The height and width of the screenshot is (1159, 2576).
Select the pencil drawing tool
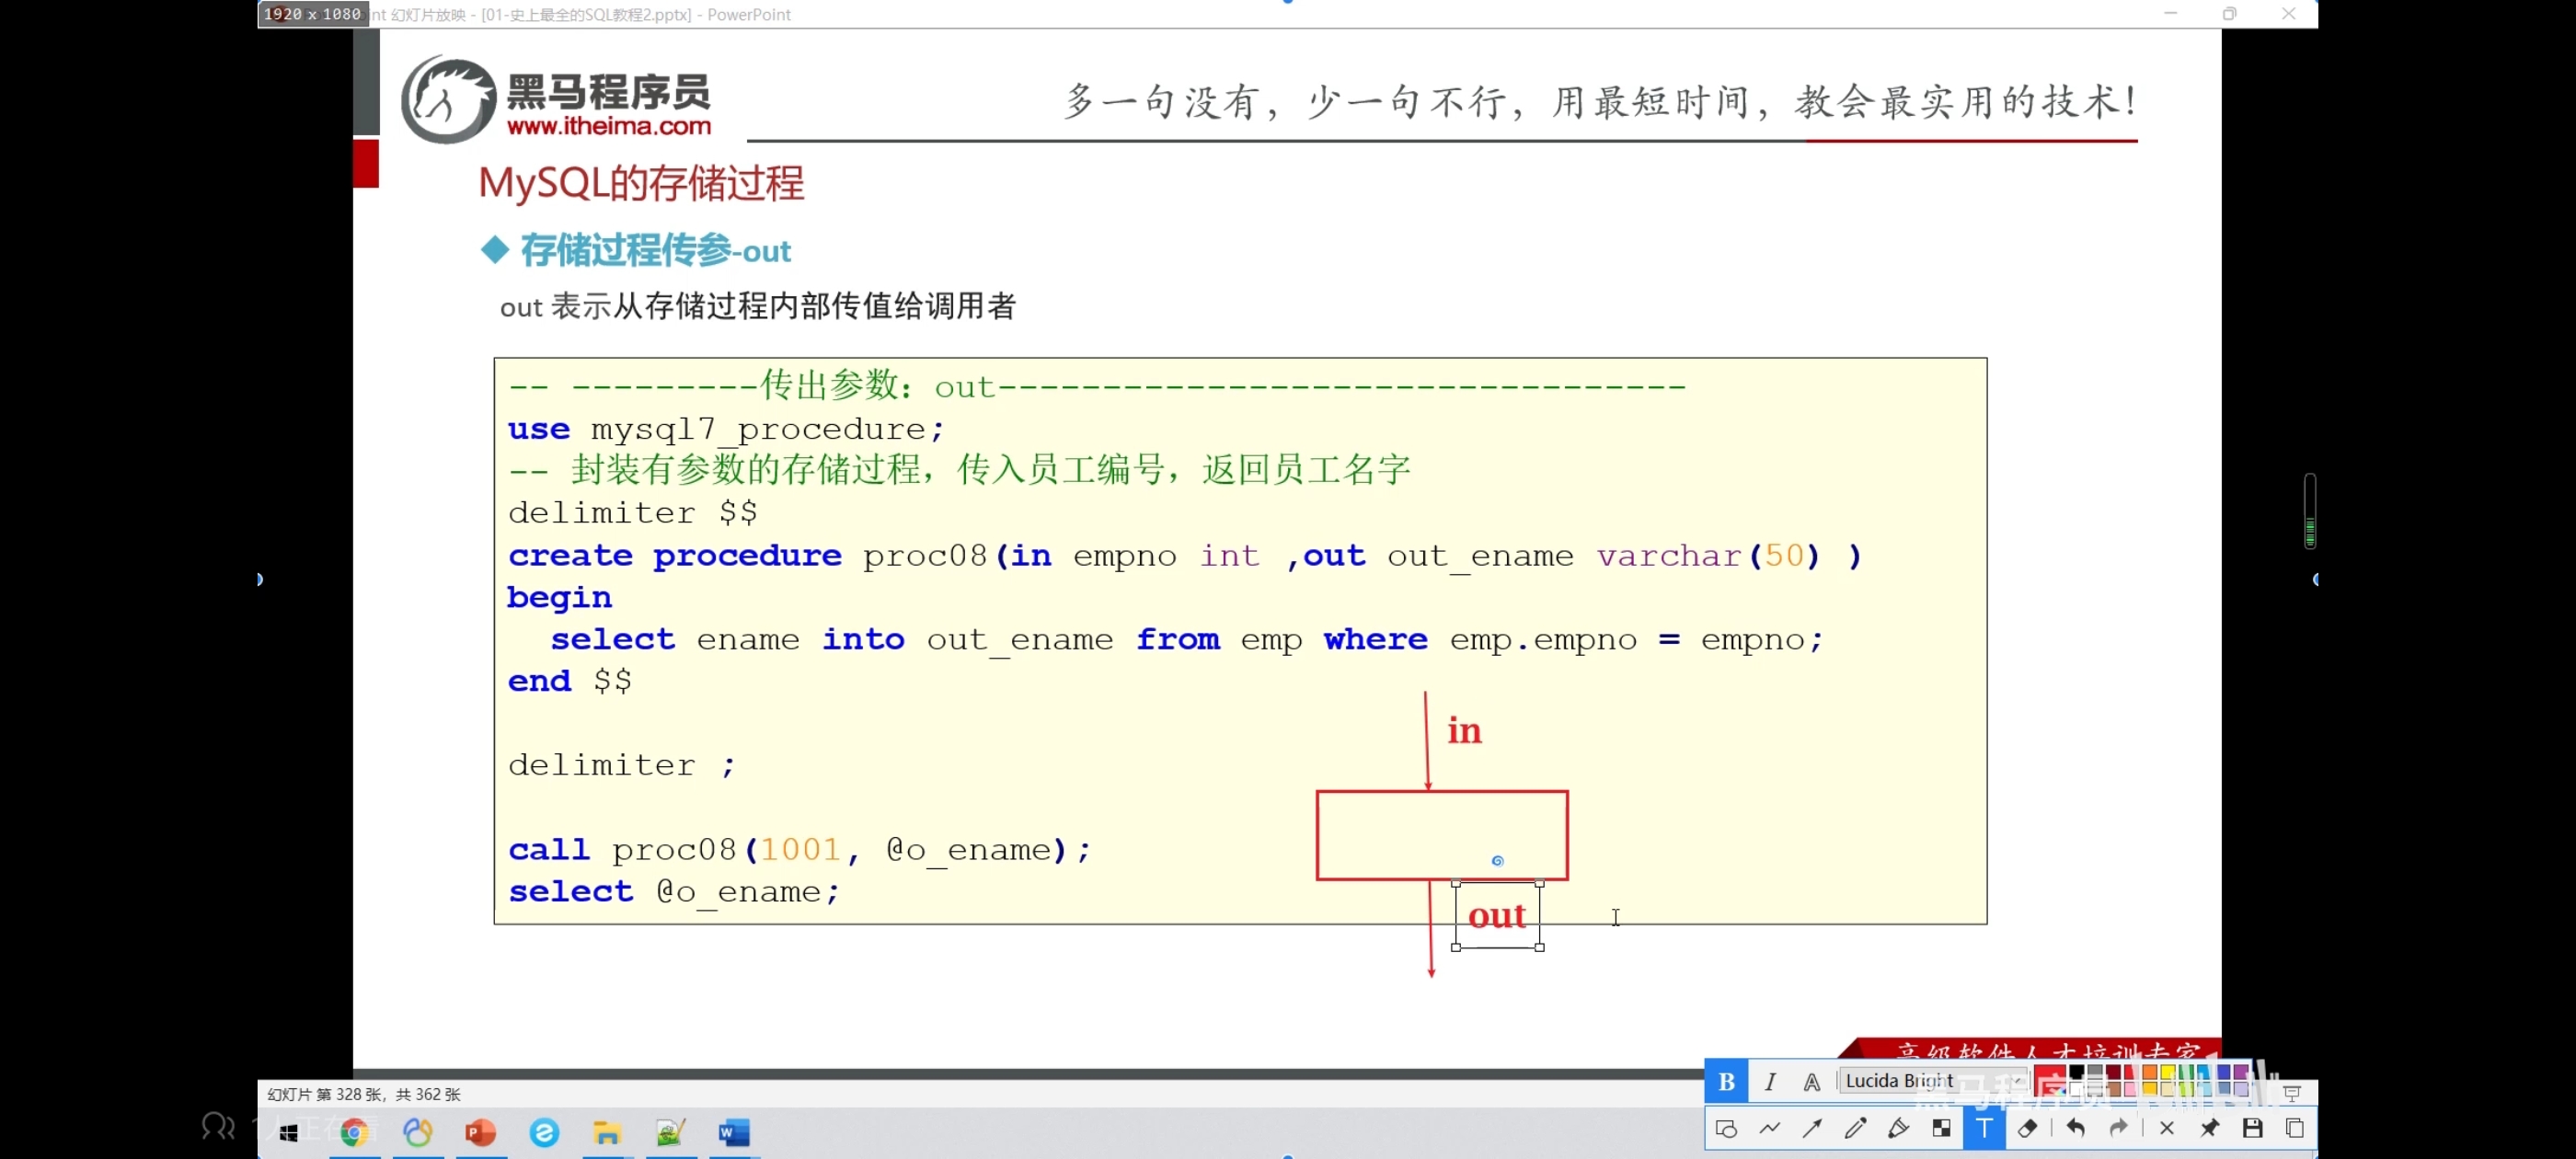click(1855, 1128)
